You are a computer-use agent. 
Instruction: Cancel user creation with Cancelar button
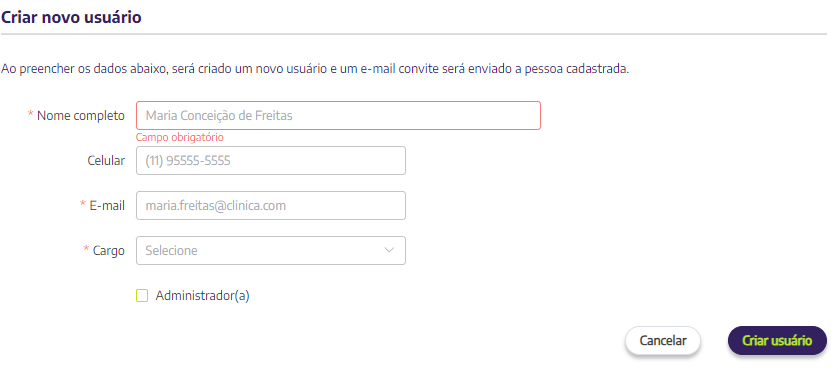(x=663, y=340)
